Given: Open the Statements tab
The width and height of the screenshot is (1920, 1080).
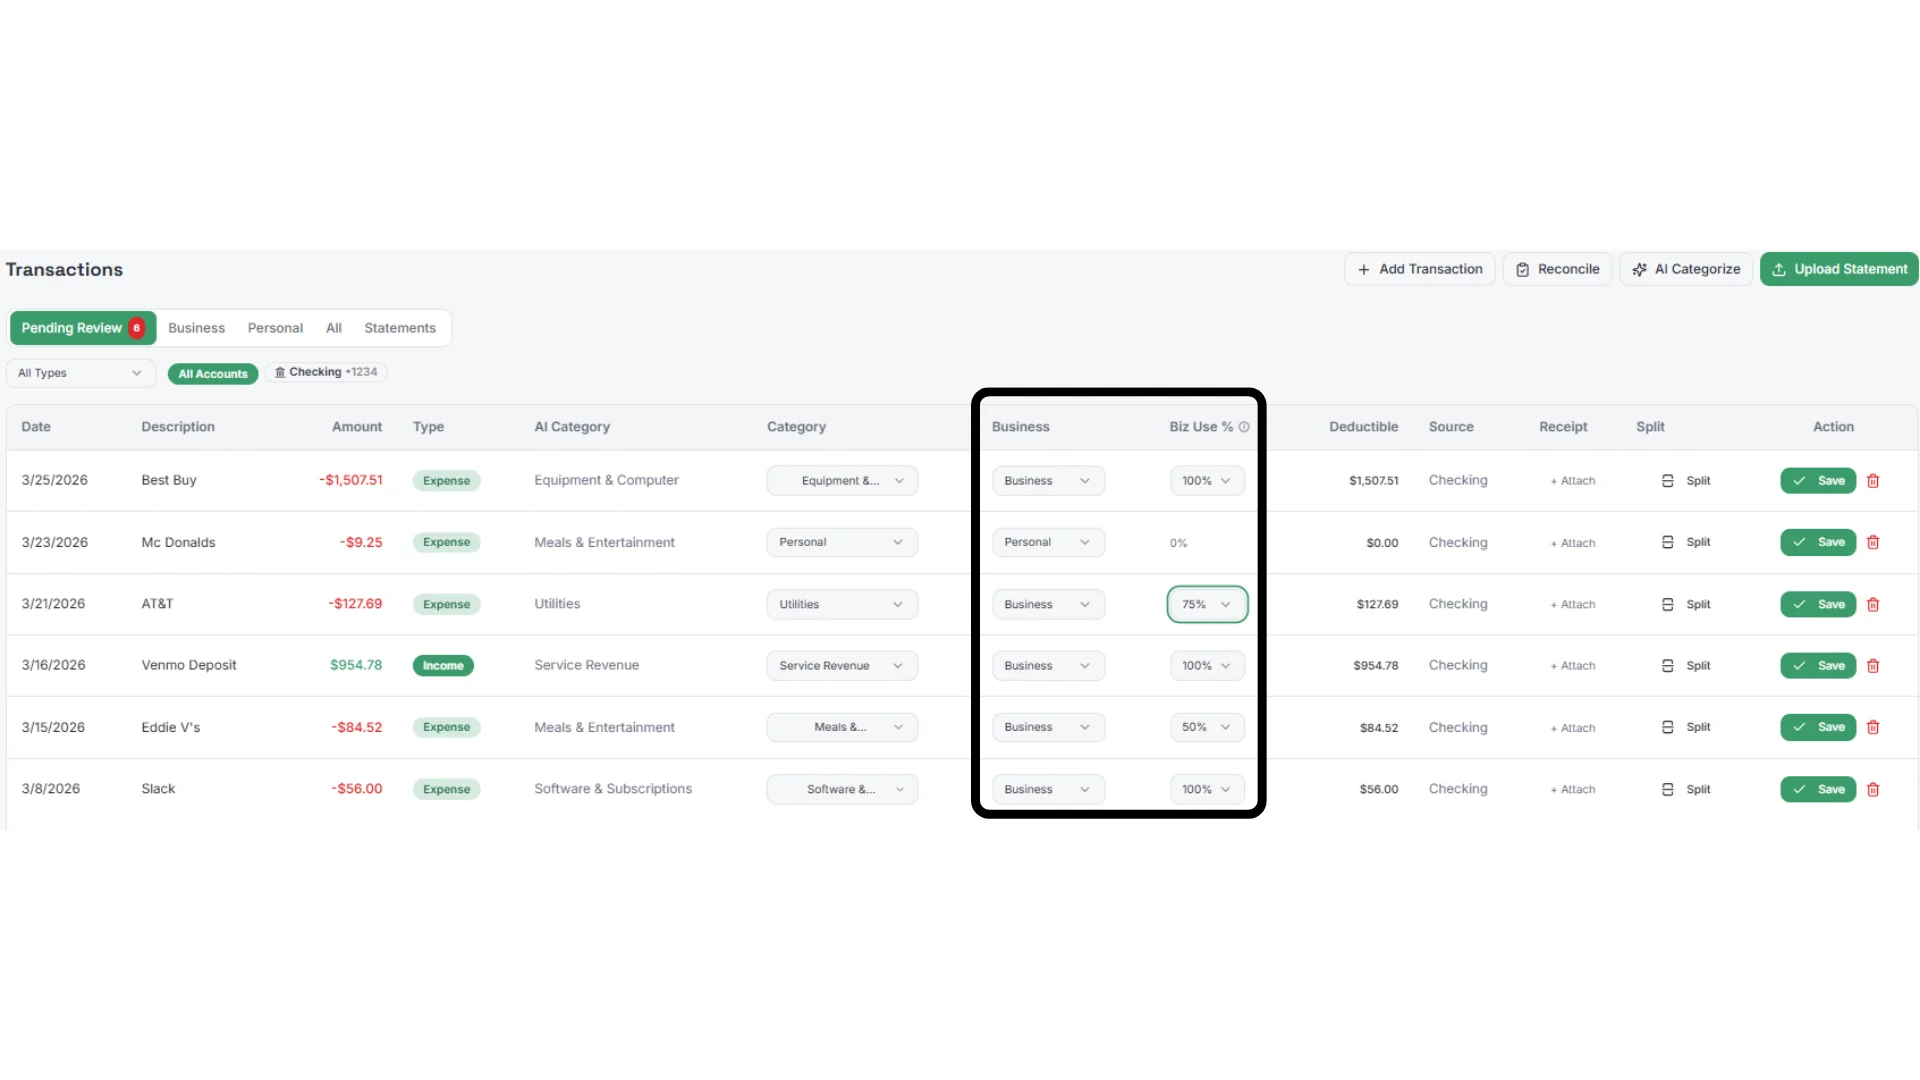Looking at the screenshot, I should (x=400, y=328).
